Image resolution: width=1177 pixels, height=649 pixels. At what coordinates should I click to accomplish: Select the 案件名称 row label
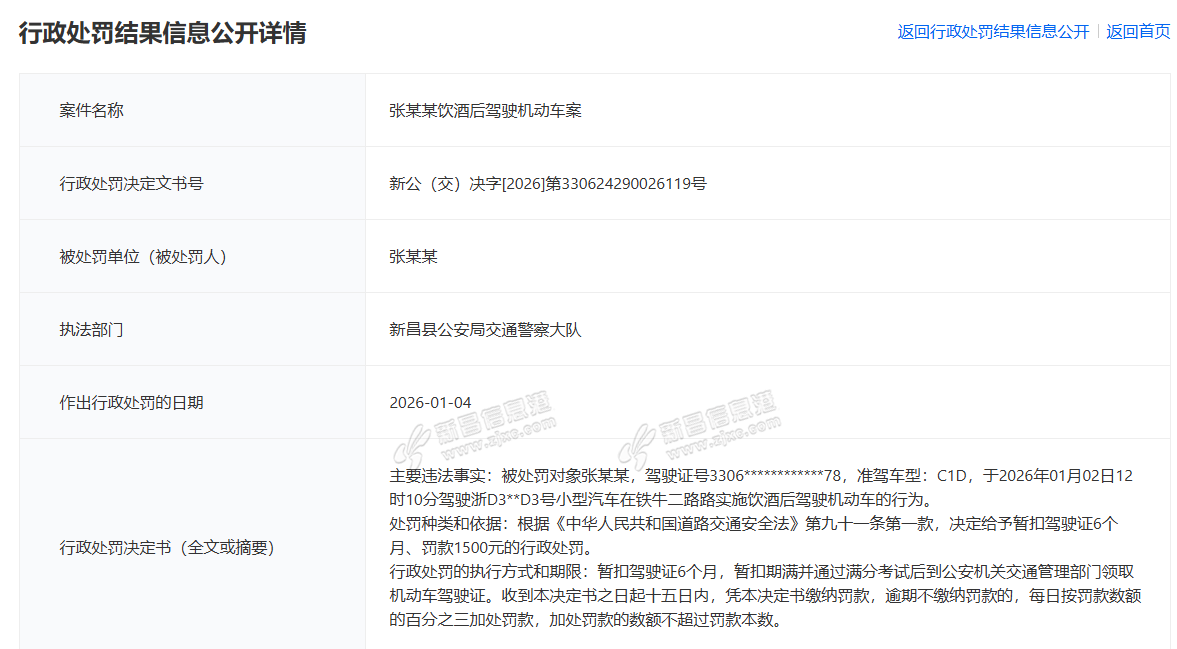[91, 111]
